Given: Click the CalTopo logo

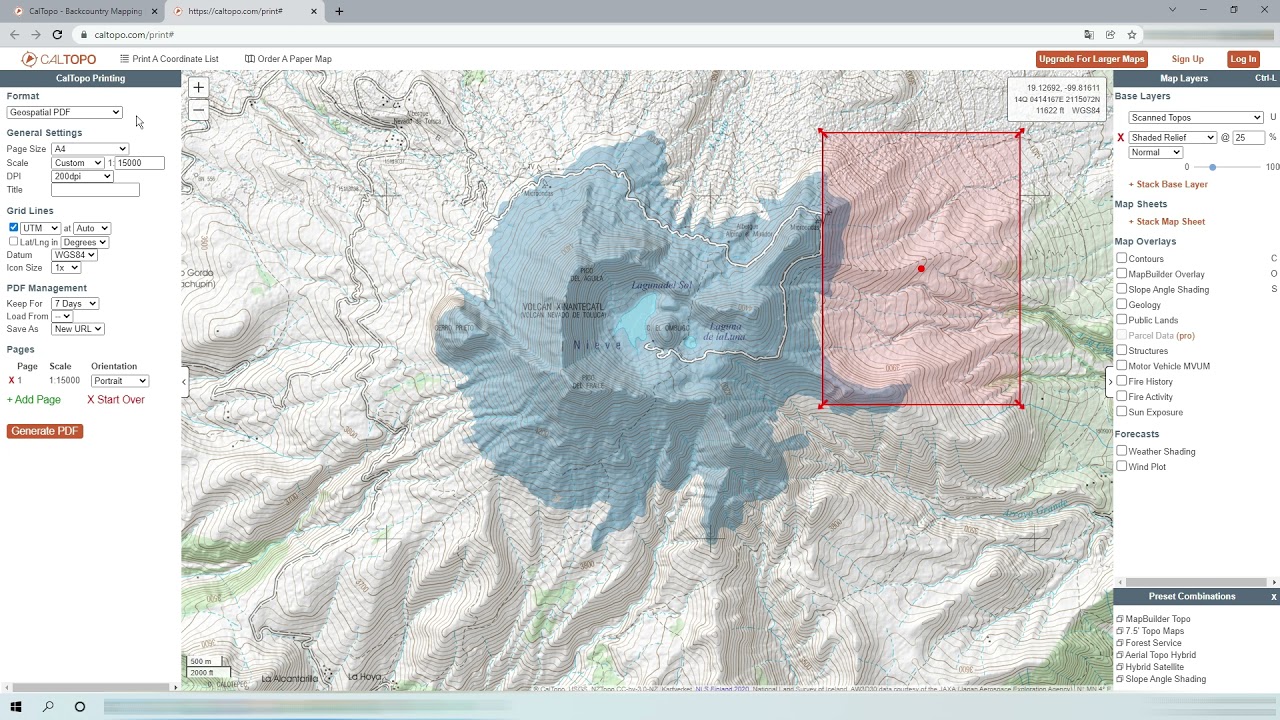Looking at the screenshot, I should [x=59, y=59].
